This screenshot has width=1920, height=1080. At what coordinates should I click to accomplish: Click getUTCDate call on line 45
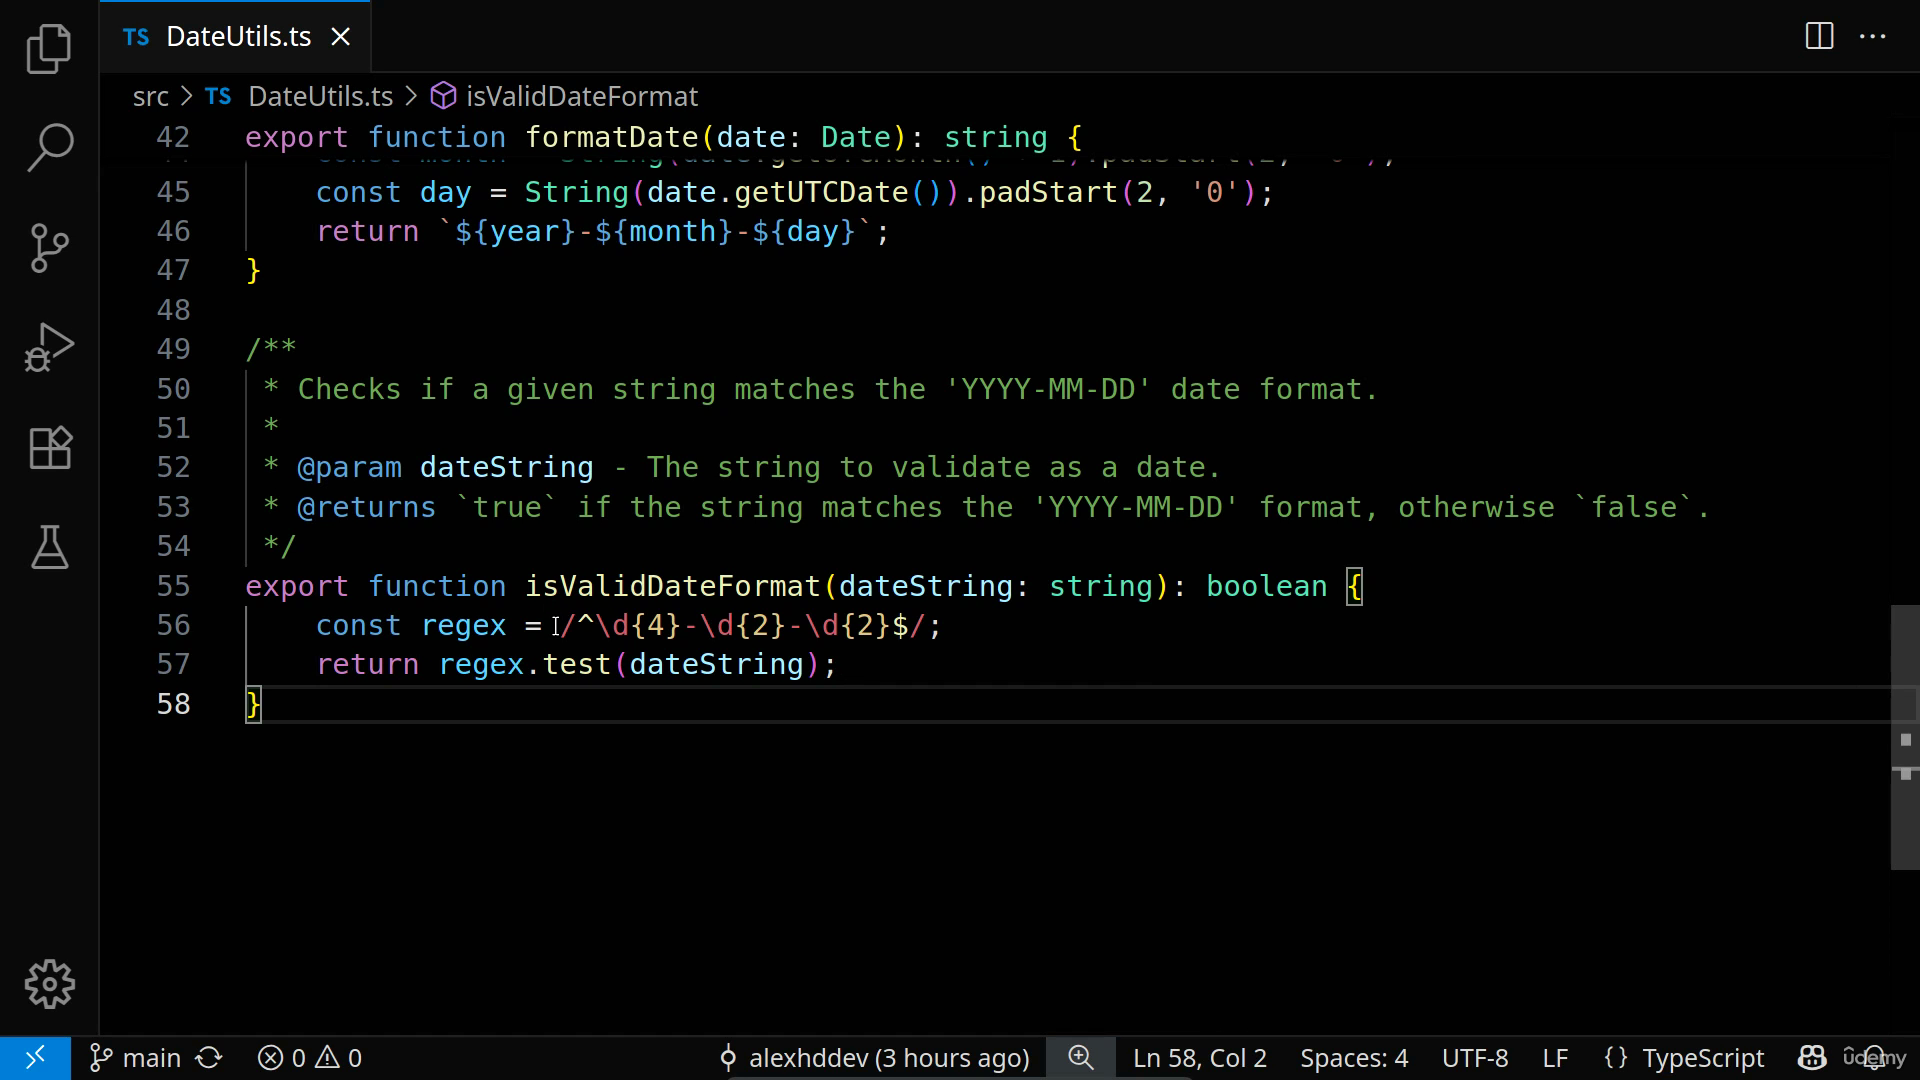tap(821, 193)
